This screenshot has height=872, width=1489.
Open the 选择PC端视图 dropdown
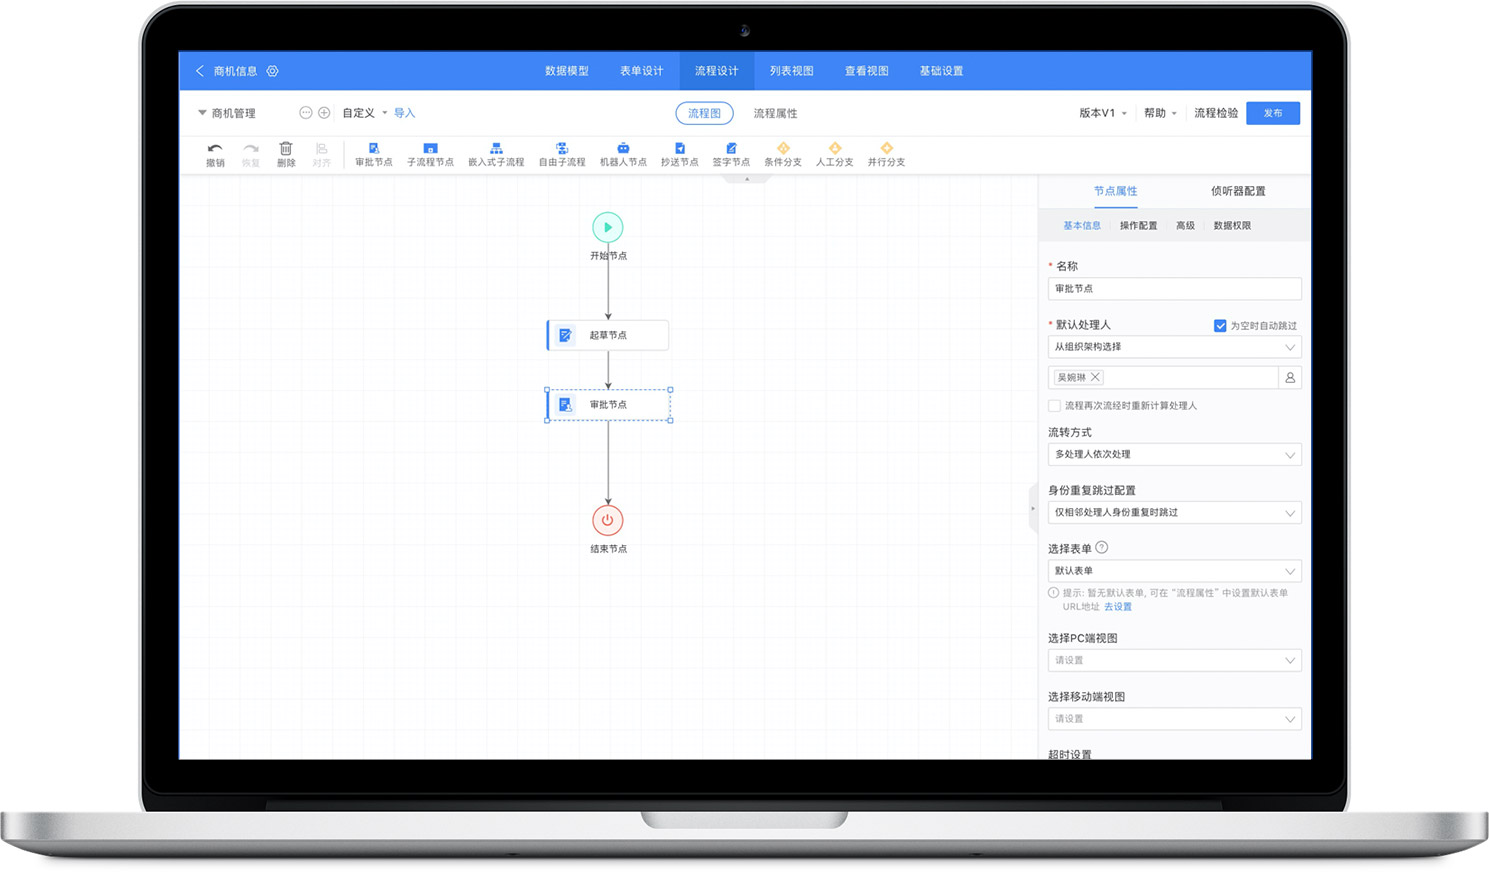pyautogui.click(x=1174, y=661)
